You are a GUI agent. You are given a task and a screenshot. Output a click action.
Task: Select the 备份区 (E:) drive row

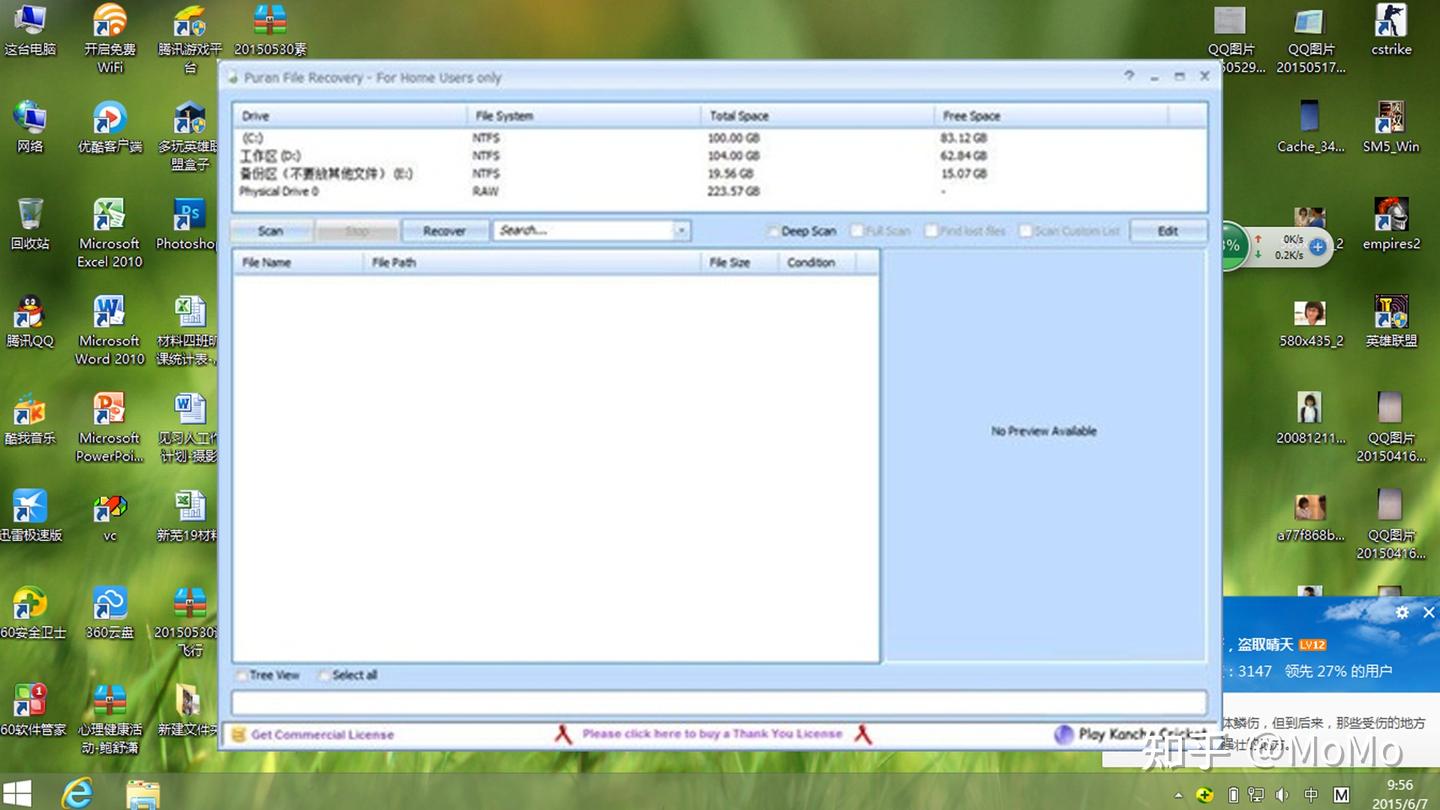pos(719,174)
